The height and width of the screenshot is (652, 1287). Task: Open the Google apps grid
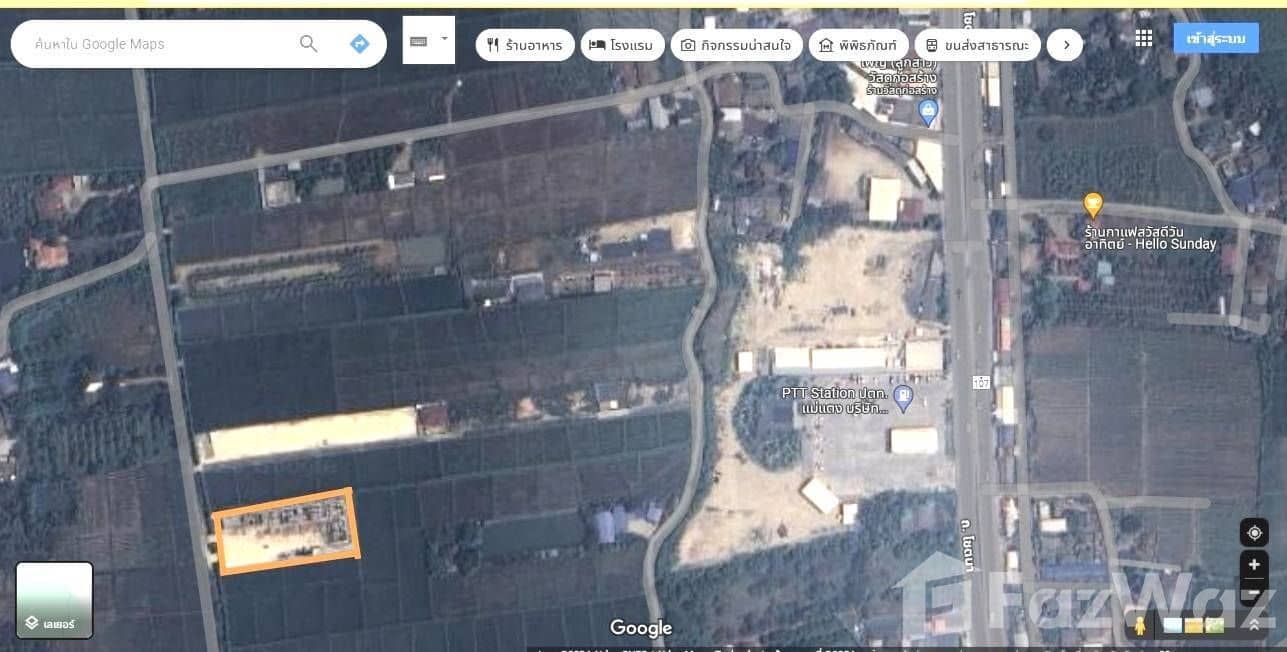click(x=1144, y=39)
